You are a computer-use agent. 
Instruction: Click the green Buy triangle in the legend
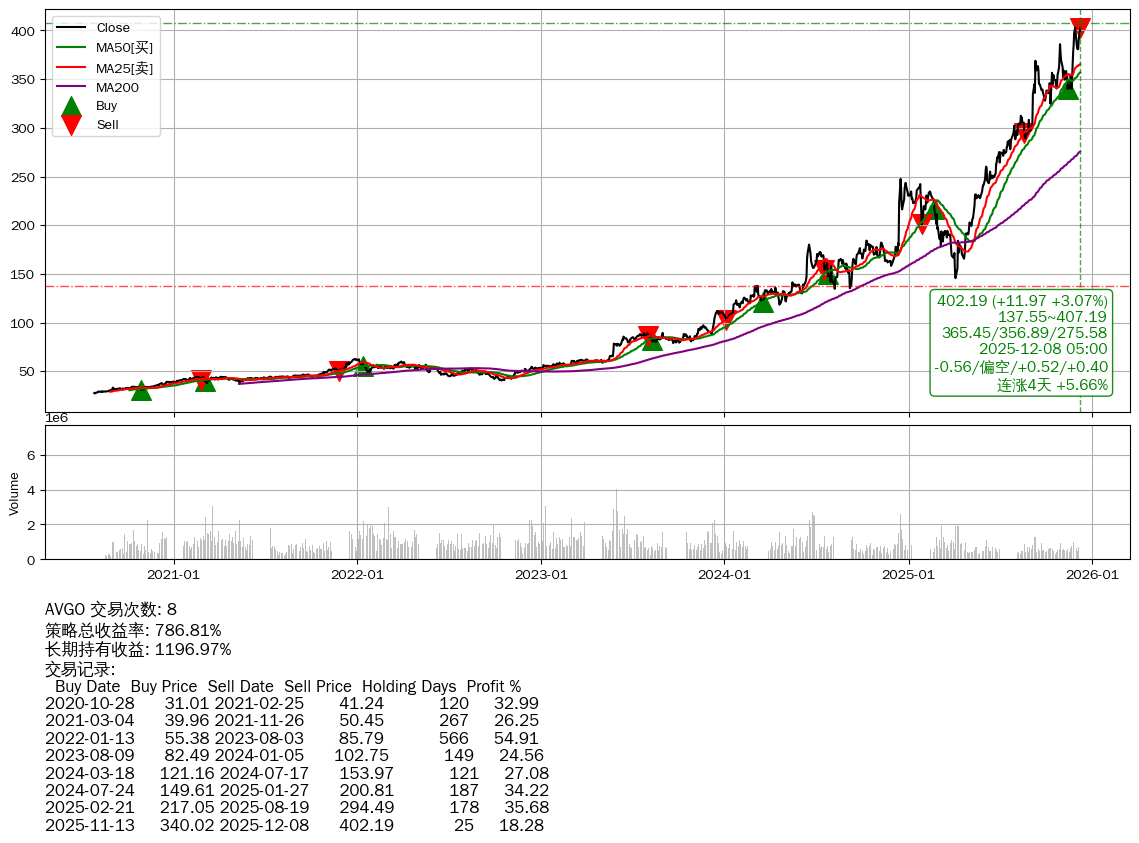click(x=71, y=106)
